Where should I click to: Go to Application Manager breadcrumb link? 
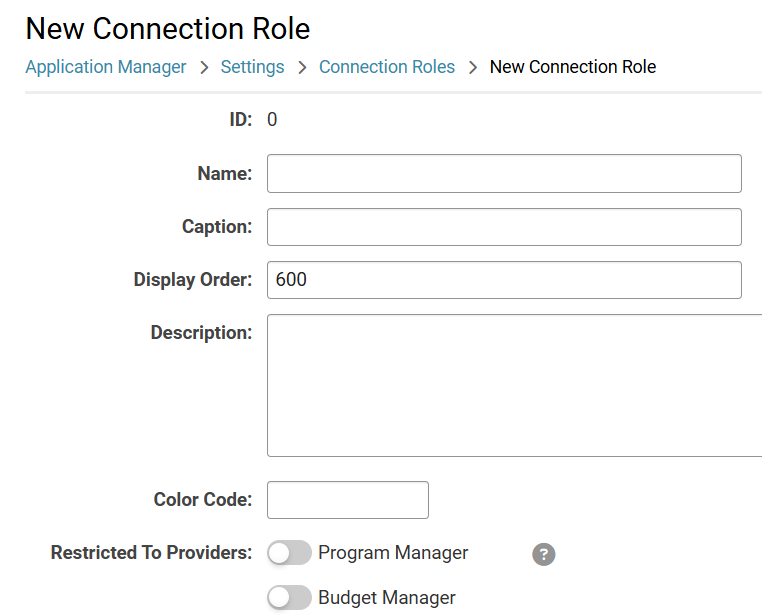coord(106,67)
